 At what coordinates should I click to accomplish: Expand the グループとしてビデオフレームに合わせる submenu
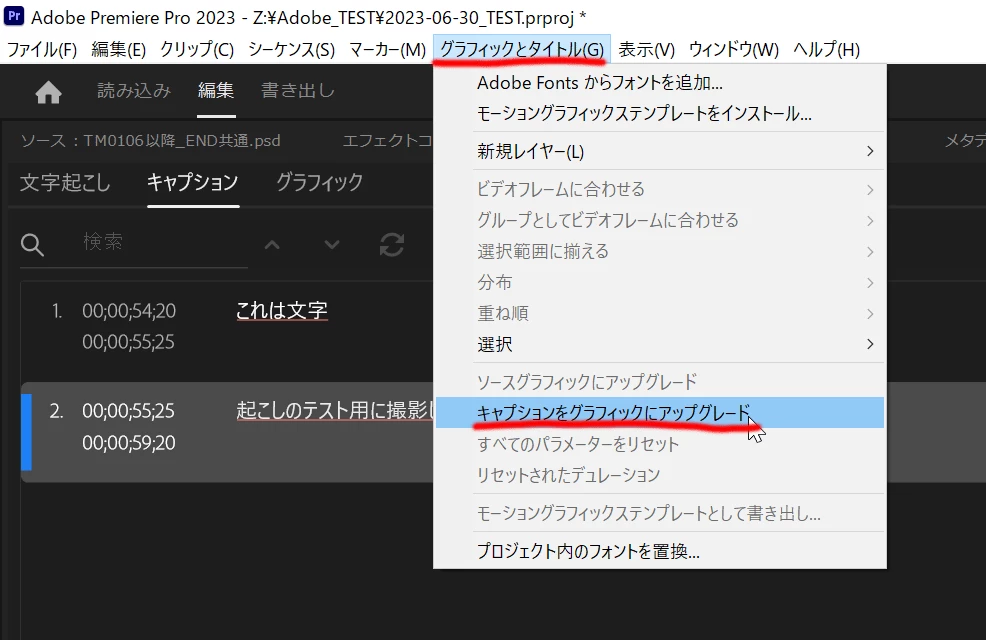tap(660, 220)
